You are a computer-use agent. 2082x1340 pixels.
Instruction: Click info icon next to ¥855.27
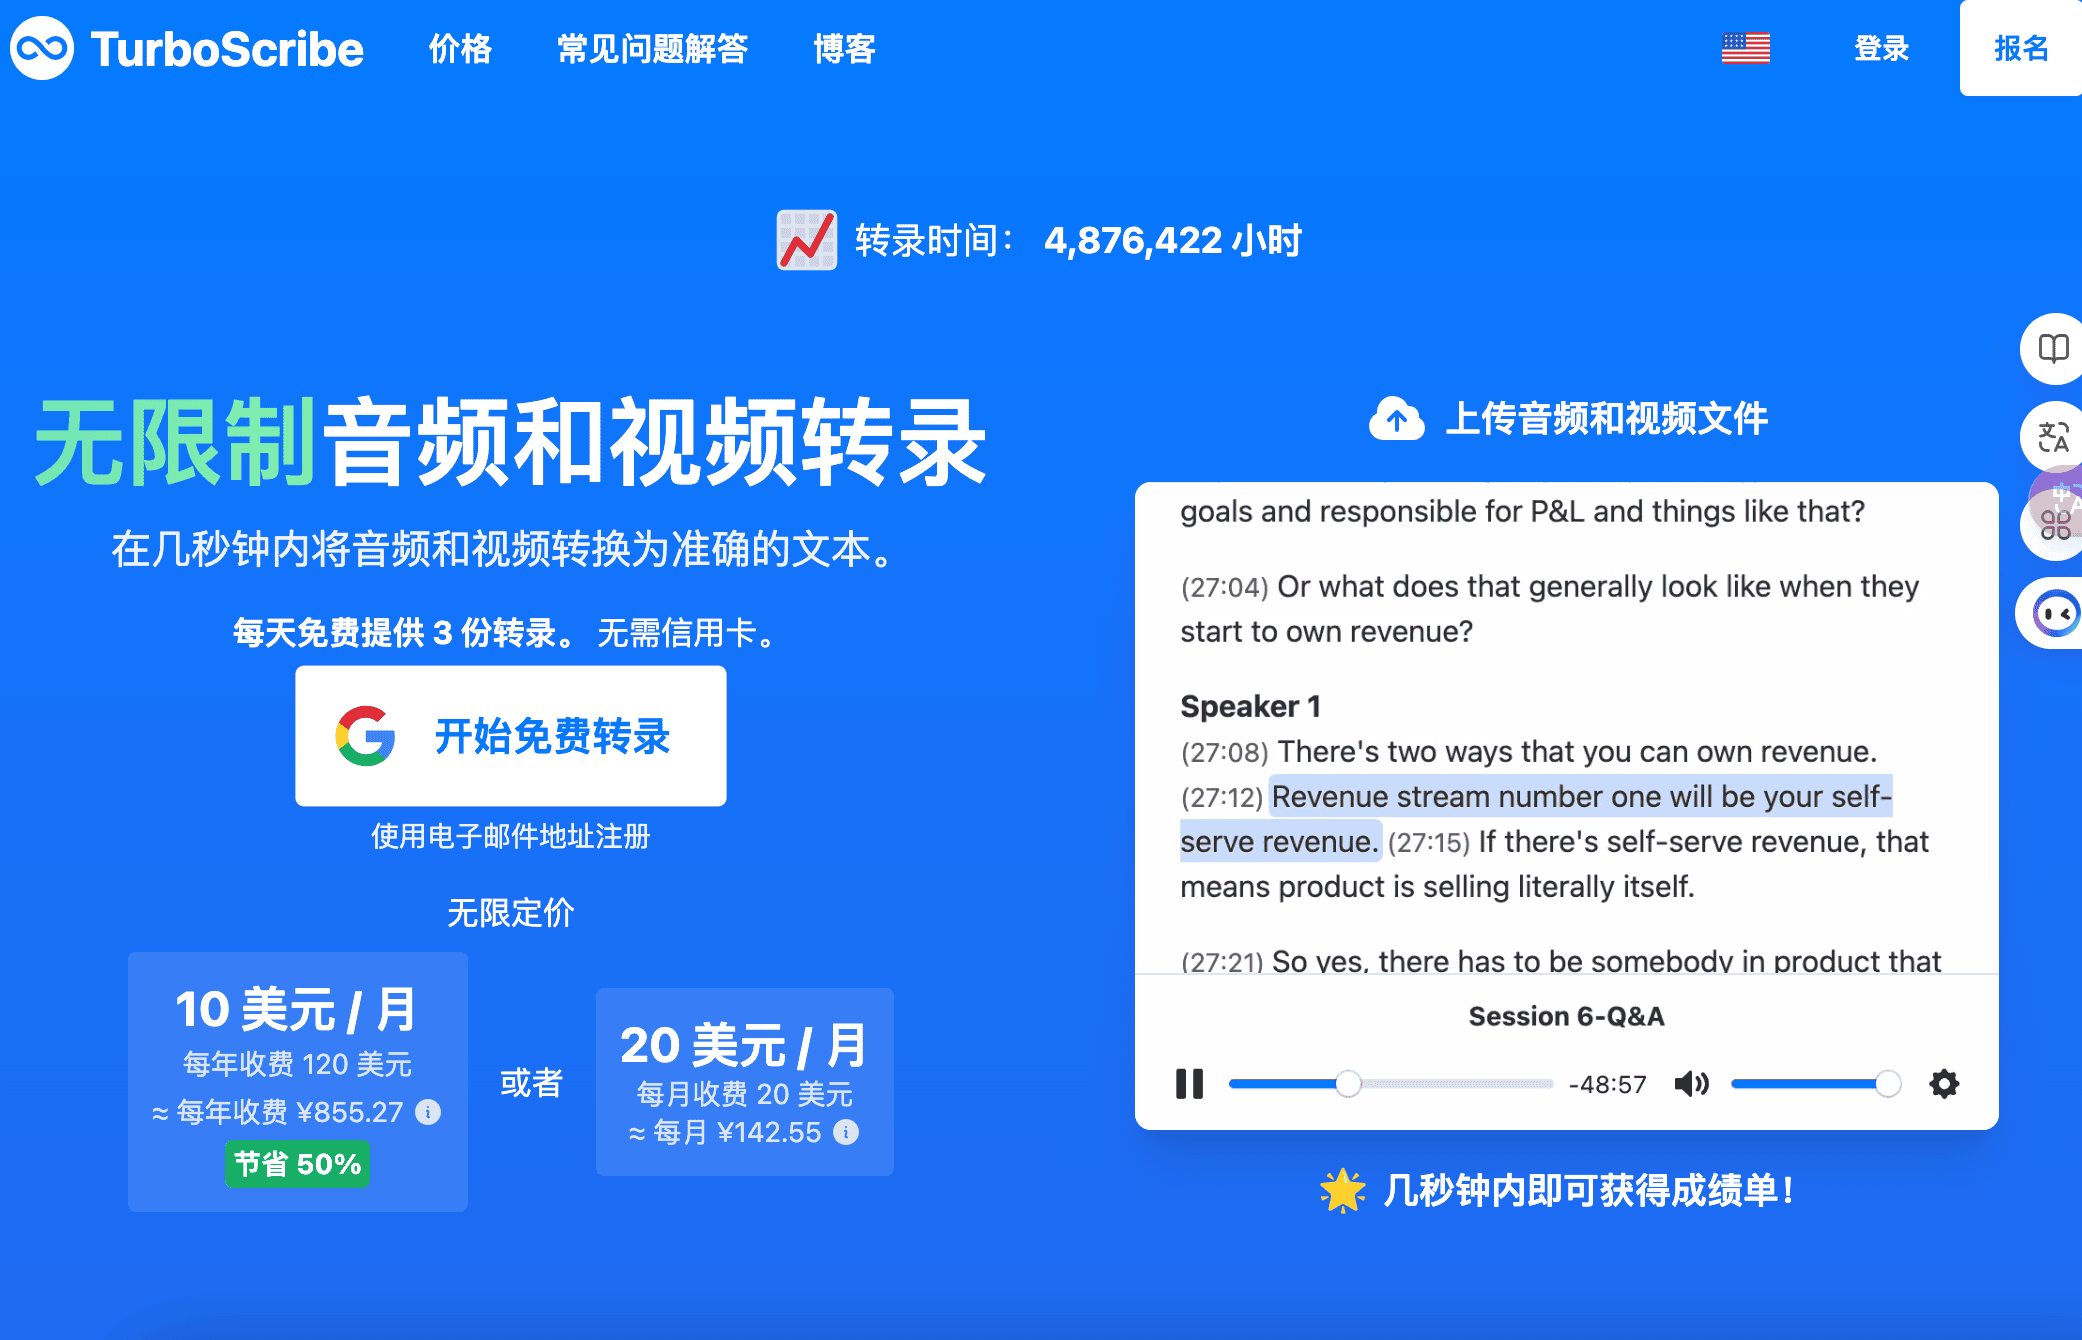tap(428, 1112)
